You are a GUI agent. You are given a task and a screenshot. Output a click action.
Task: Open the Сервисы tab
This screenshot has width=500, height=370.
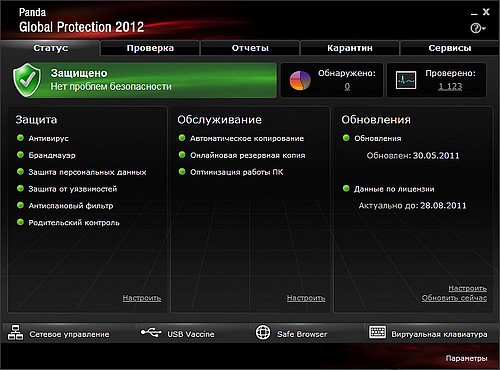pos(450,48)
